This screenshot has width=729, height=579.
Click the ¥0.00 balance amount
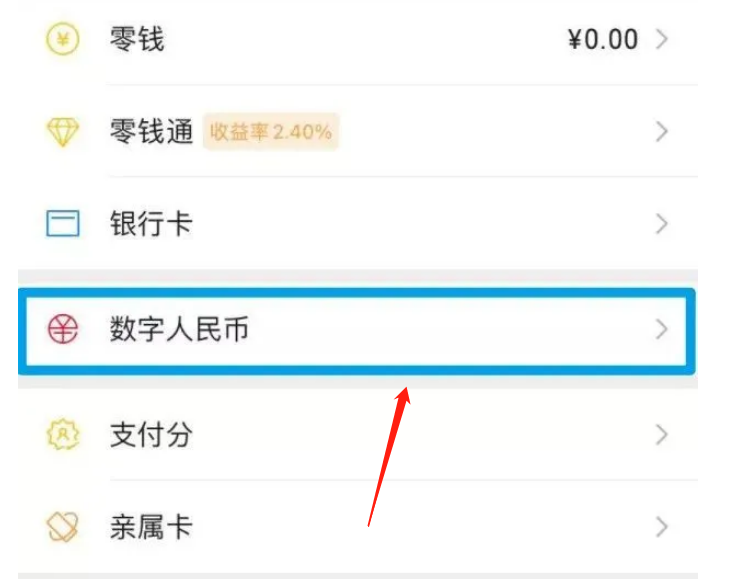[x=602, y=40]
